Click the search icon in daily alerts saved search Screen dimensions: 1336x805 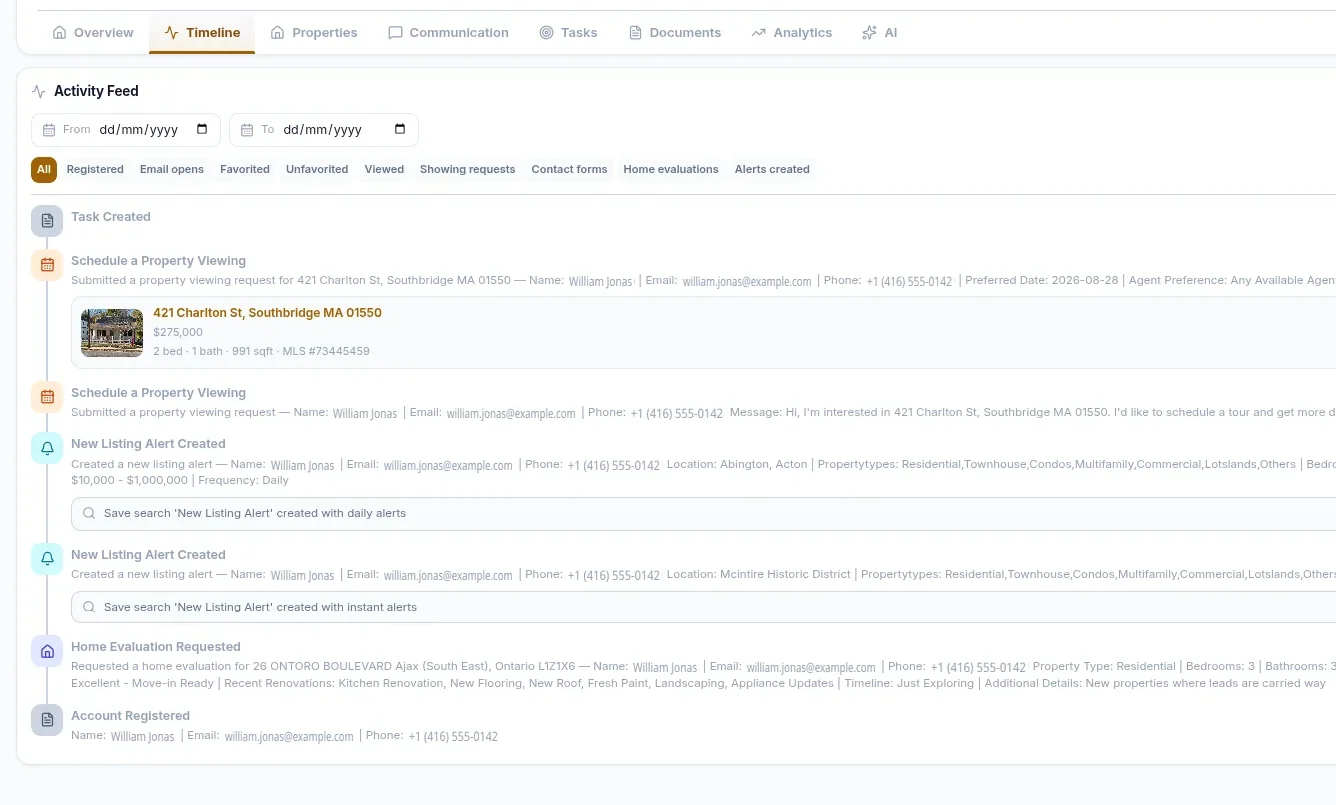pyautogui.click(x=89, y=513)
